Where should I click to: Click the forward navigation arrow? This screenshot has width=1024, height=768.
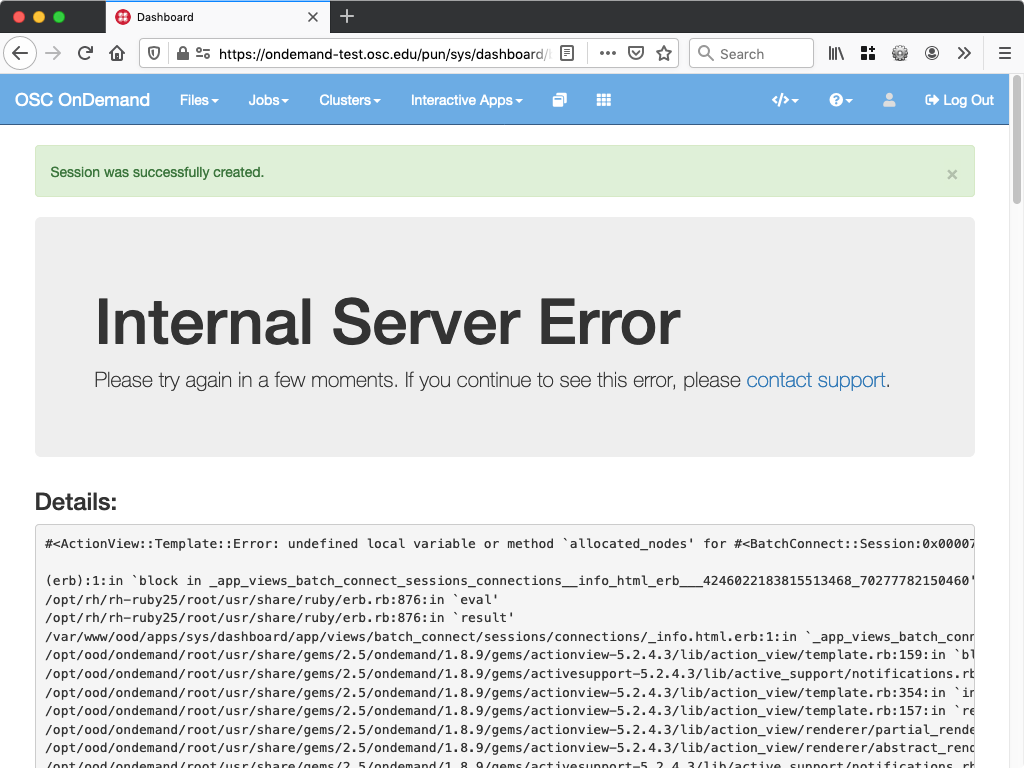[53, 53]
